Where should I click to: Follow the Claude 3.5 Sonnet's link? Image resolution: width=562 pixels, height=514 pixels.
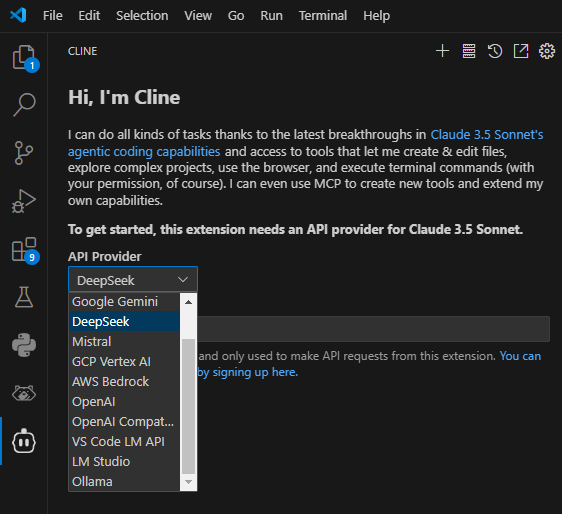(487, 134)
